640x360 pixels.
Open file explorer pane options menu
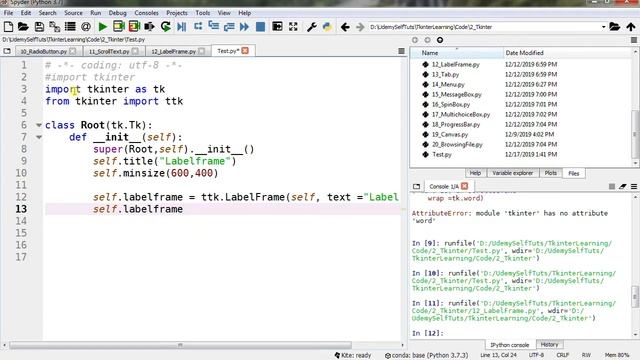click(x=634, y=40)
